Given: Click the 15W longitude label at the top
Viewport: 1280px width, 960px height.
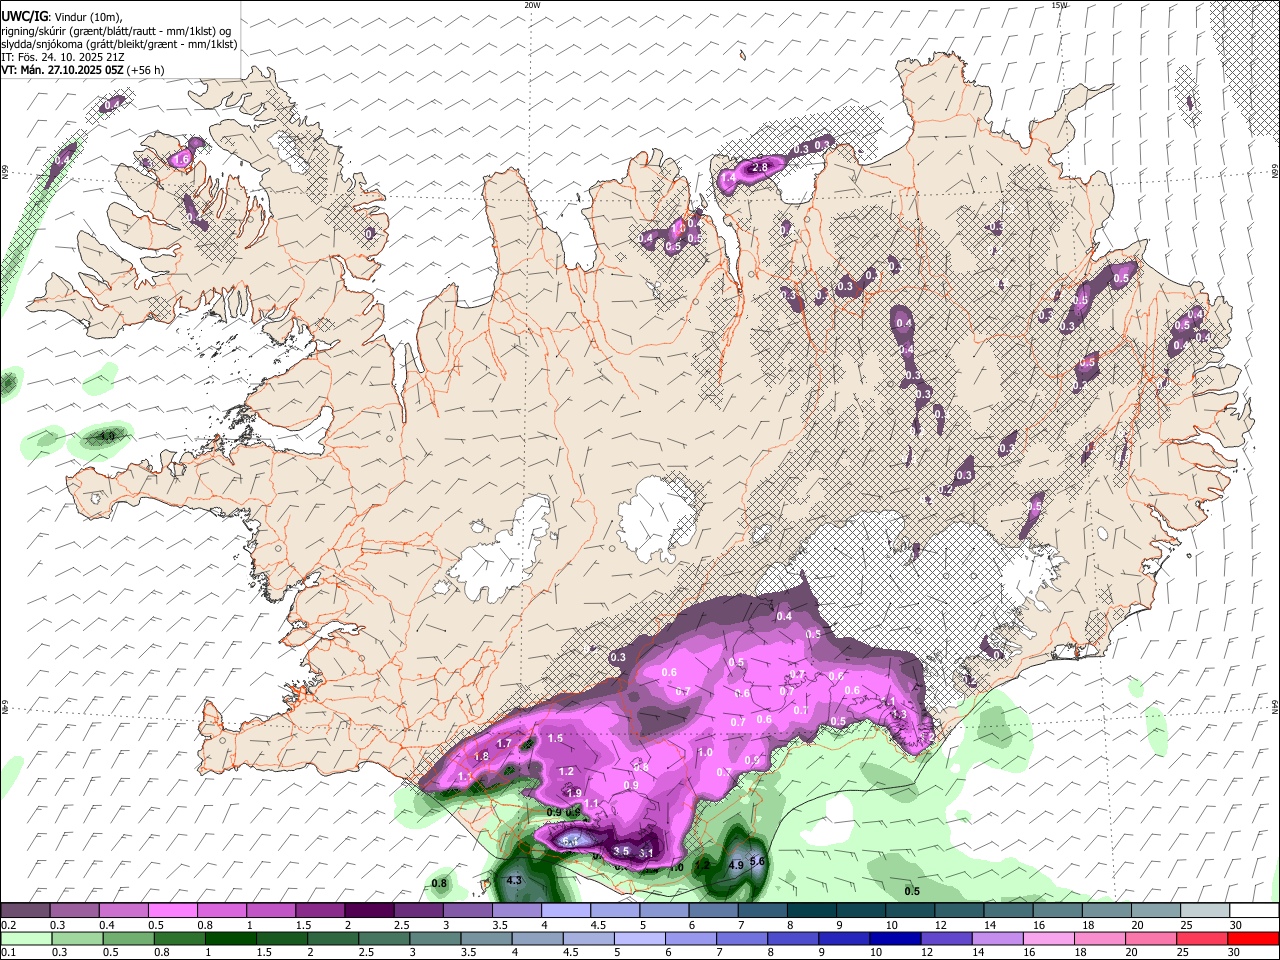Looking at the screenshot, I should (1059, 5).
